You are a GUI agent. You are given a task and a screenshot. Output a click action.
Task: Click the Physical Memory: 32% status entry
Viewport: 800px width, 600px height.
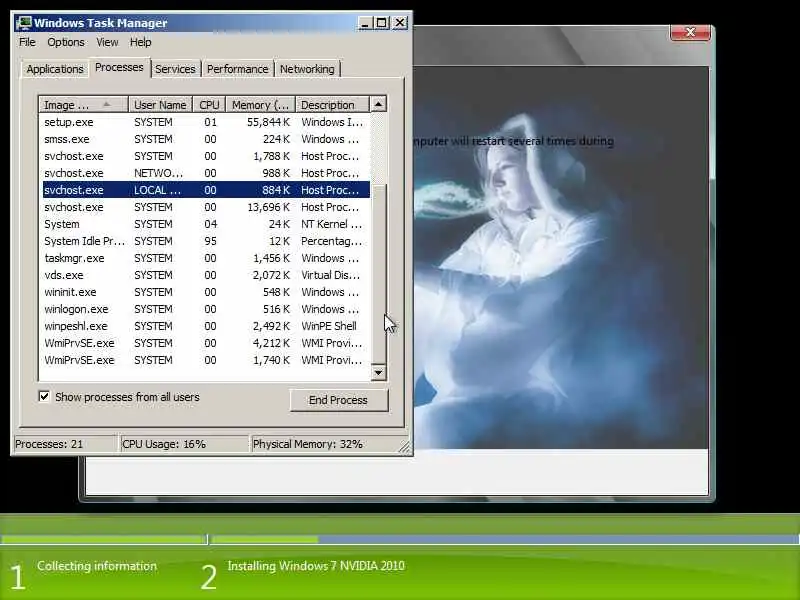pyautogui.click(x=324, y=444)
